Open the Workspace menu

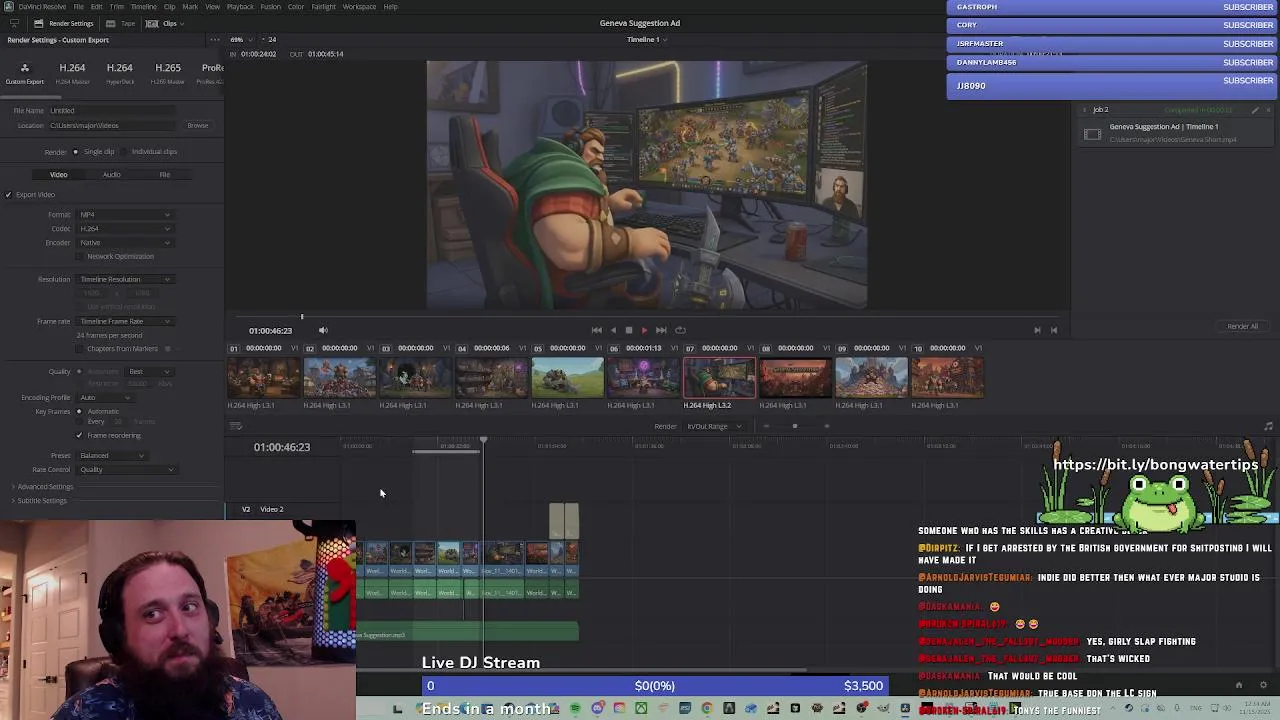coord(360,7)
